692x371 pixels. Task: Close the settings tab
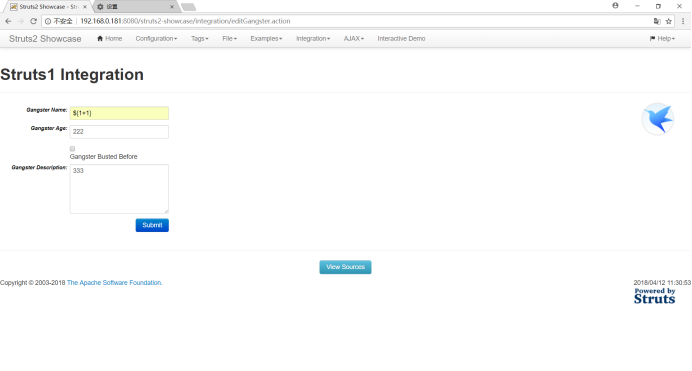172,7
